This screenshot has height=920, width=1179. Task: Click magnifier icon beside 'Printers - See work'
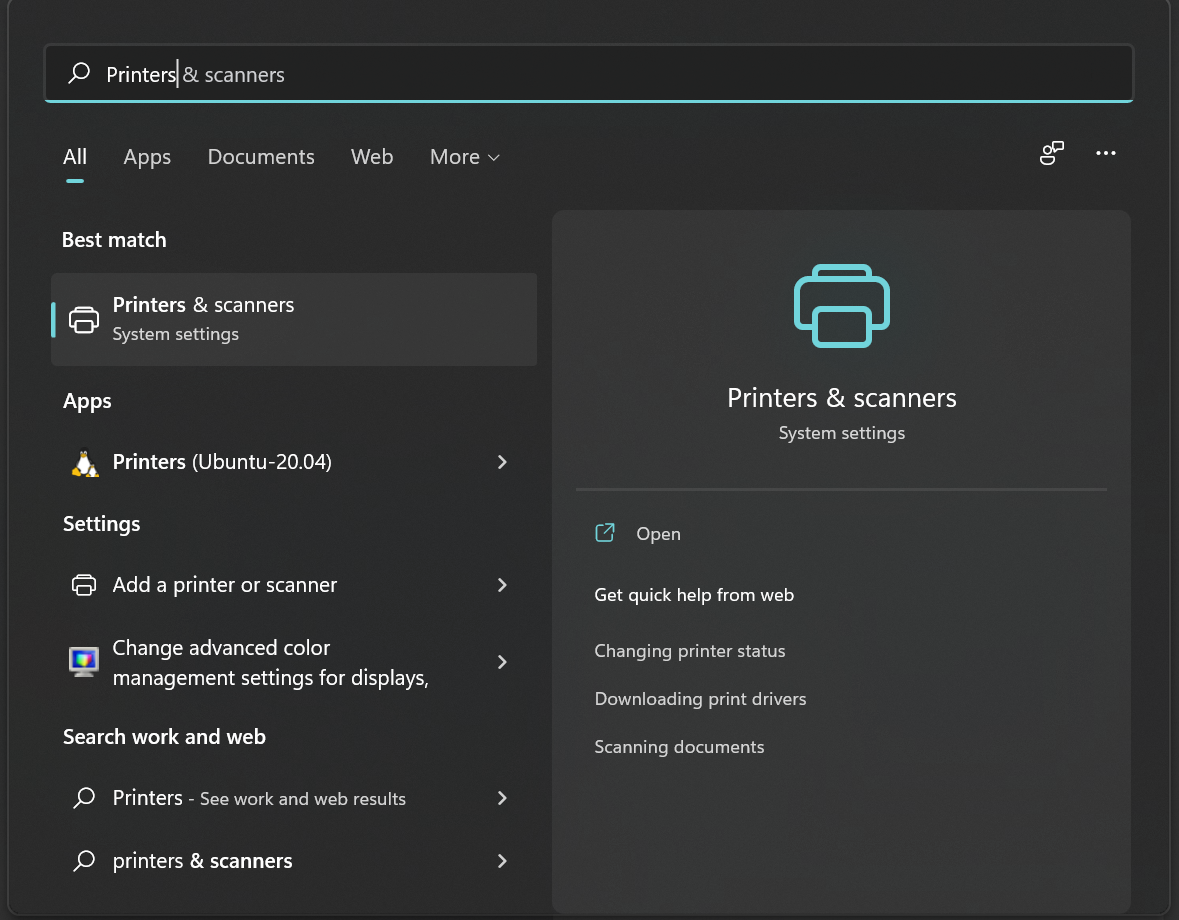(x=84, y=797)
